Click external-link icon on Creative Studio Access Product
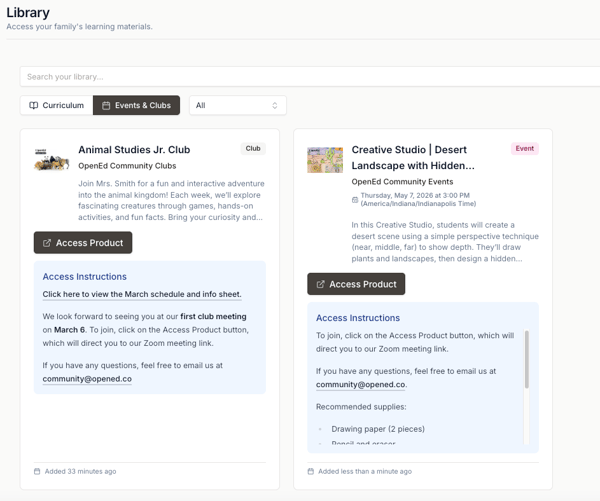This screenshot has height=501, width=600. coord(320,284)
